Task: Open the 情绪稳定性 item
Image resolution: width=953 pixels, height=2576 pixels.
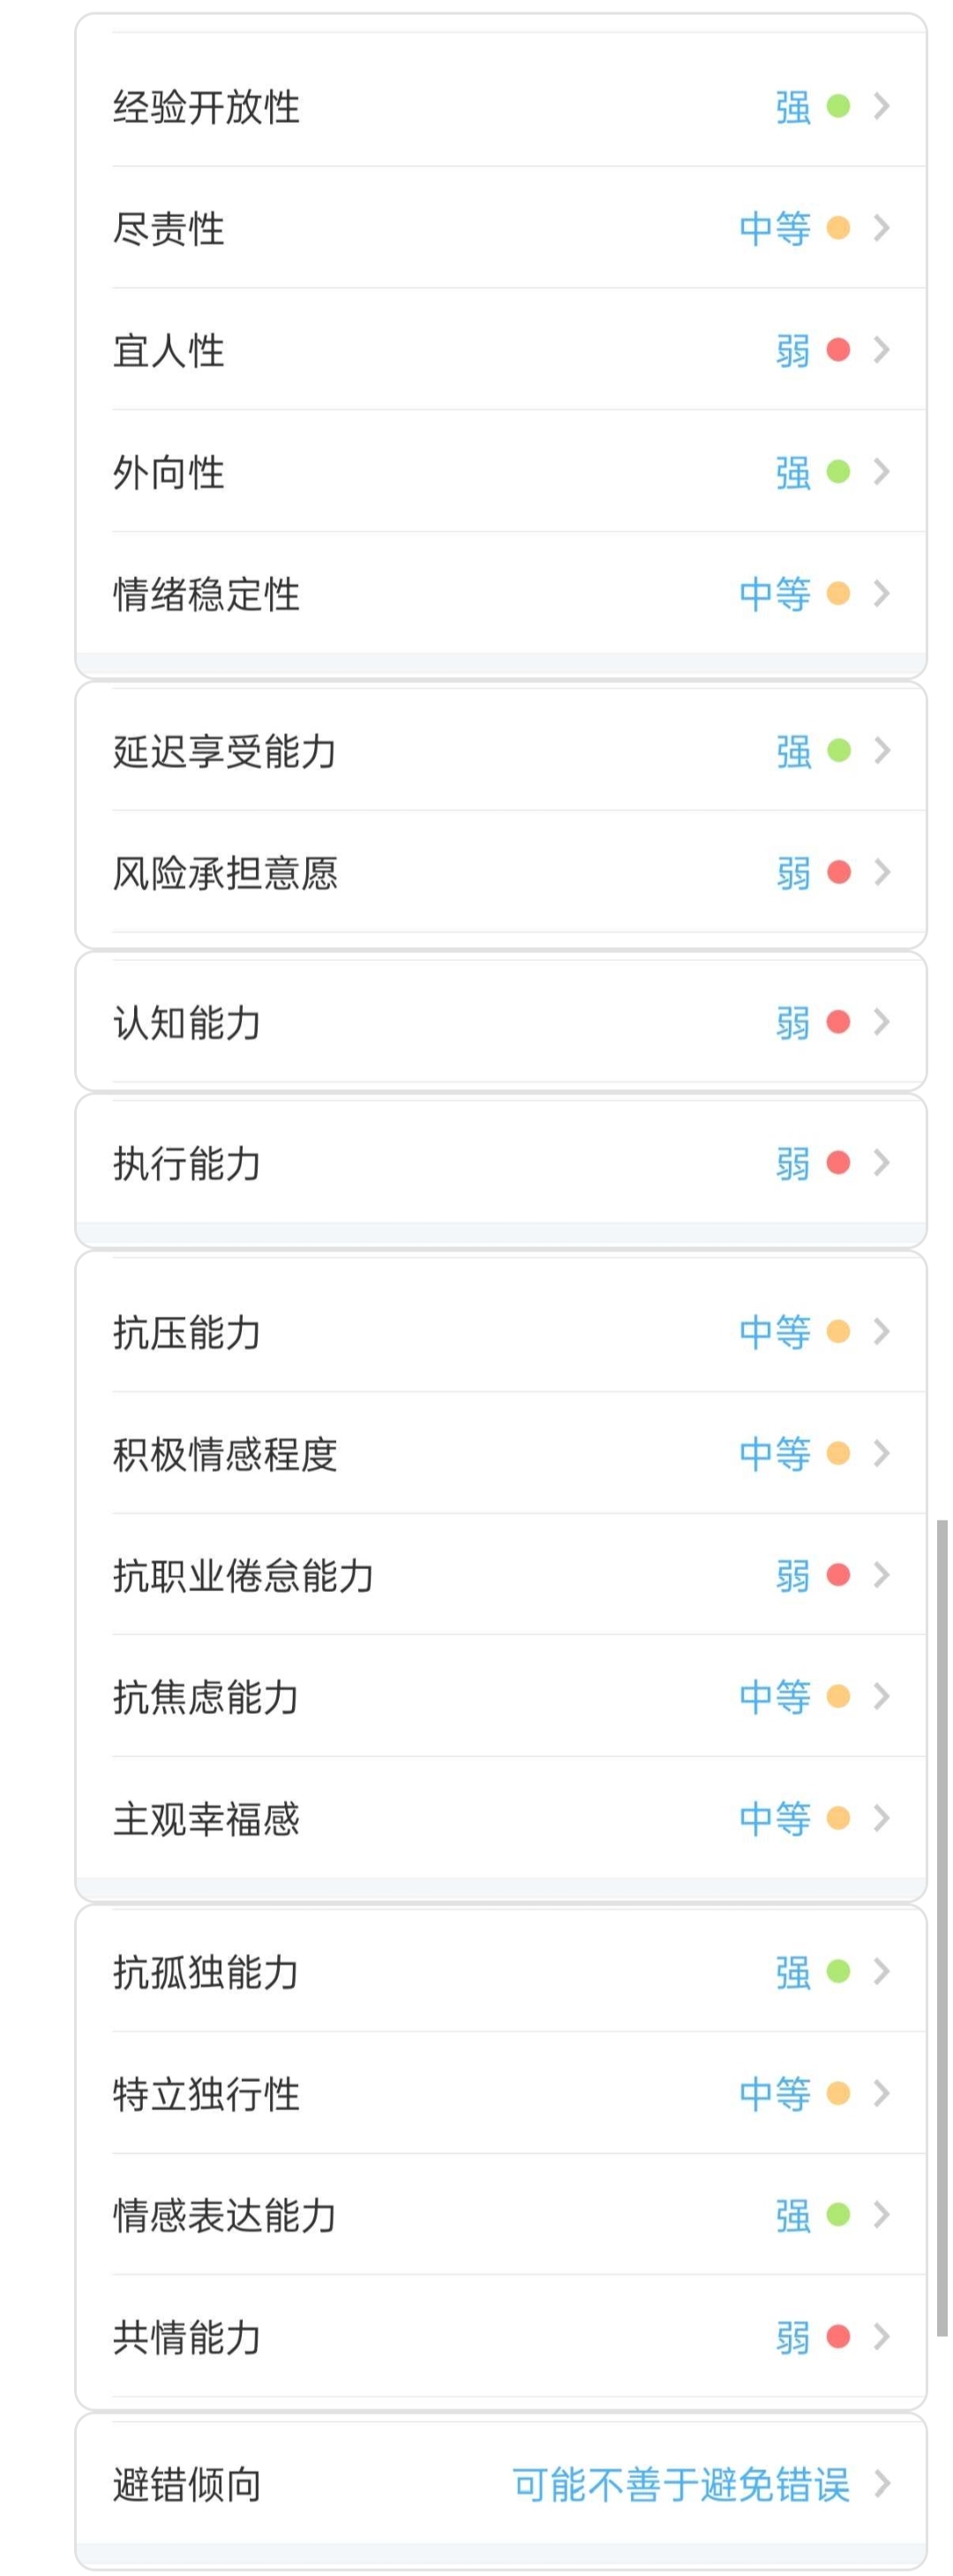Action: coord(501,594)
